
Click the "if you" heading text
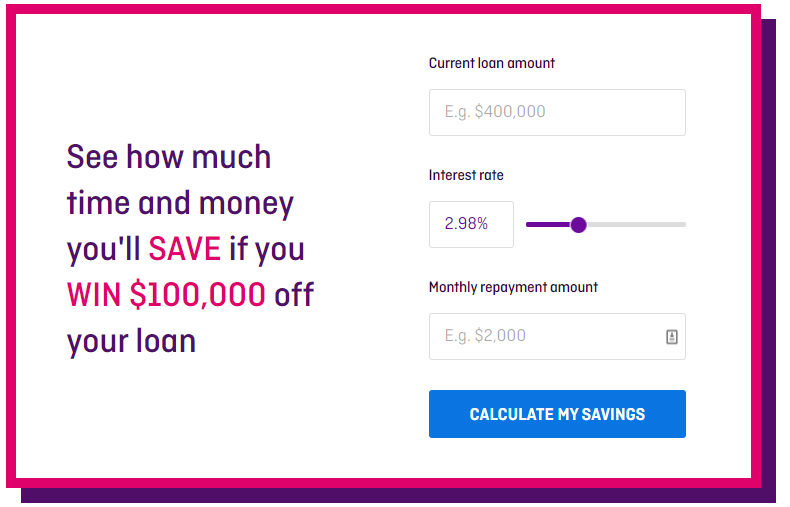point(267,249)
